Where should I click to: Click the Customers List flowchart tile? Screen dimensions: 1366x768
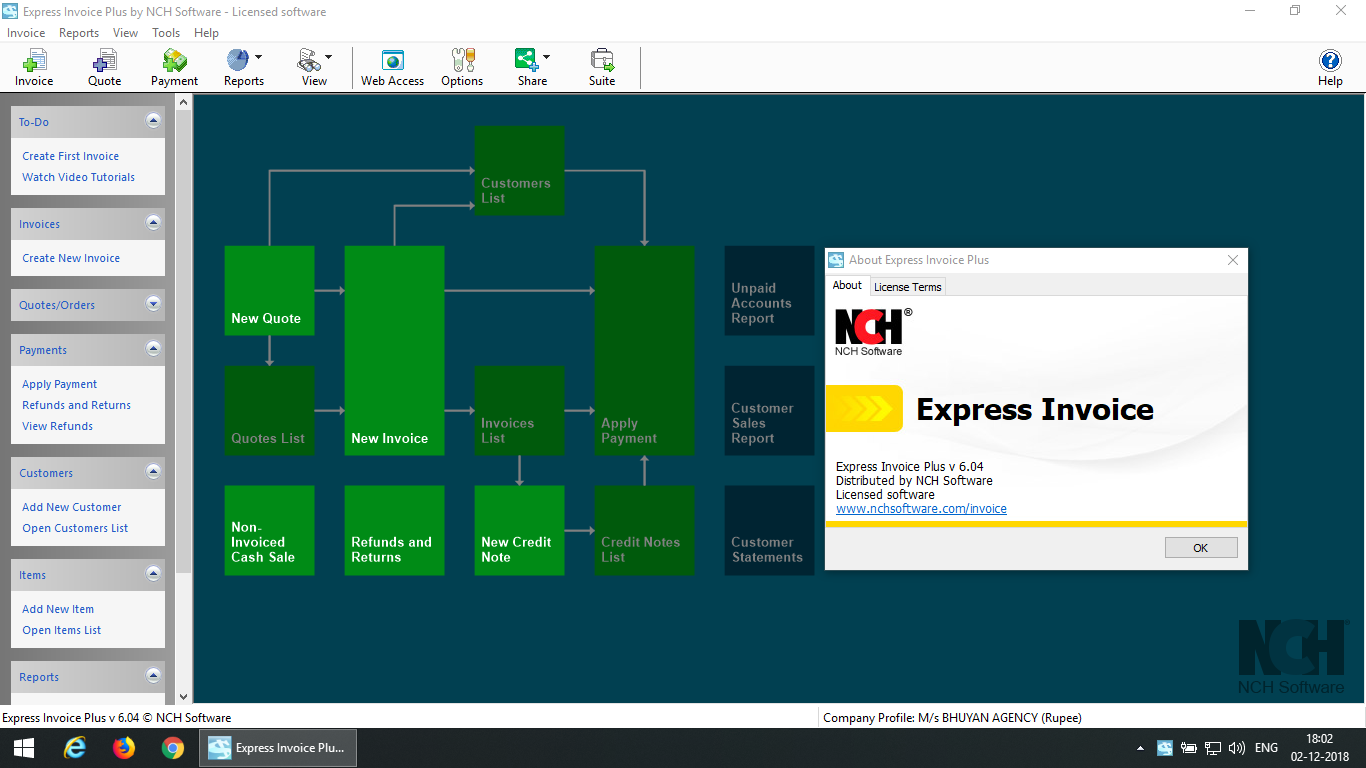519,170
